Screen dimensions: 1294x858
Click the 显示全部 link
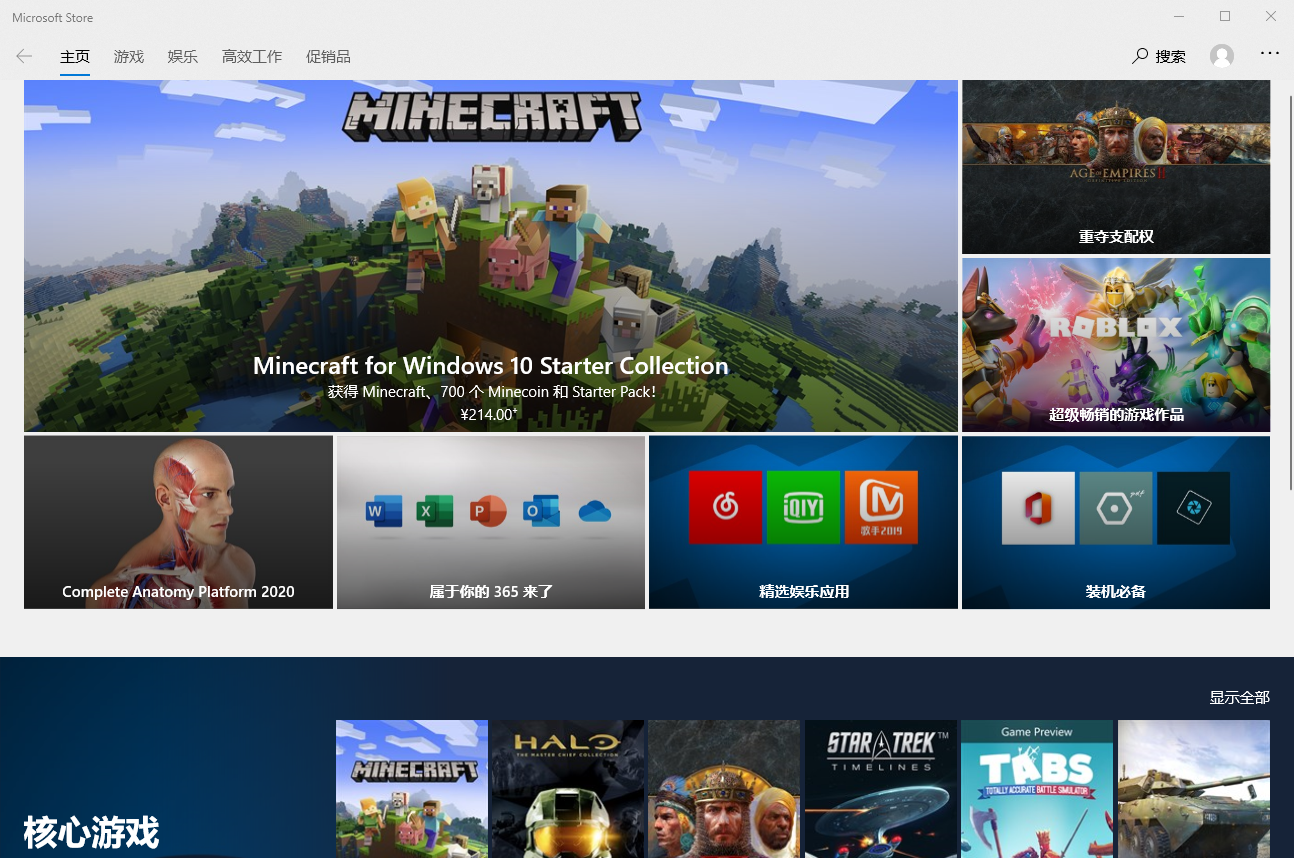(x=1239, y=697)
